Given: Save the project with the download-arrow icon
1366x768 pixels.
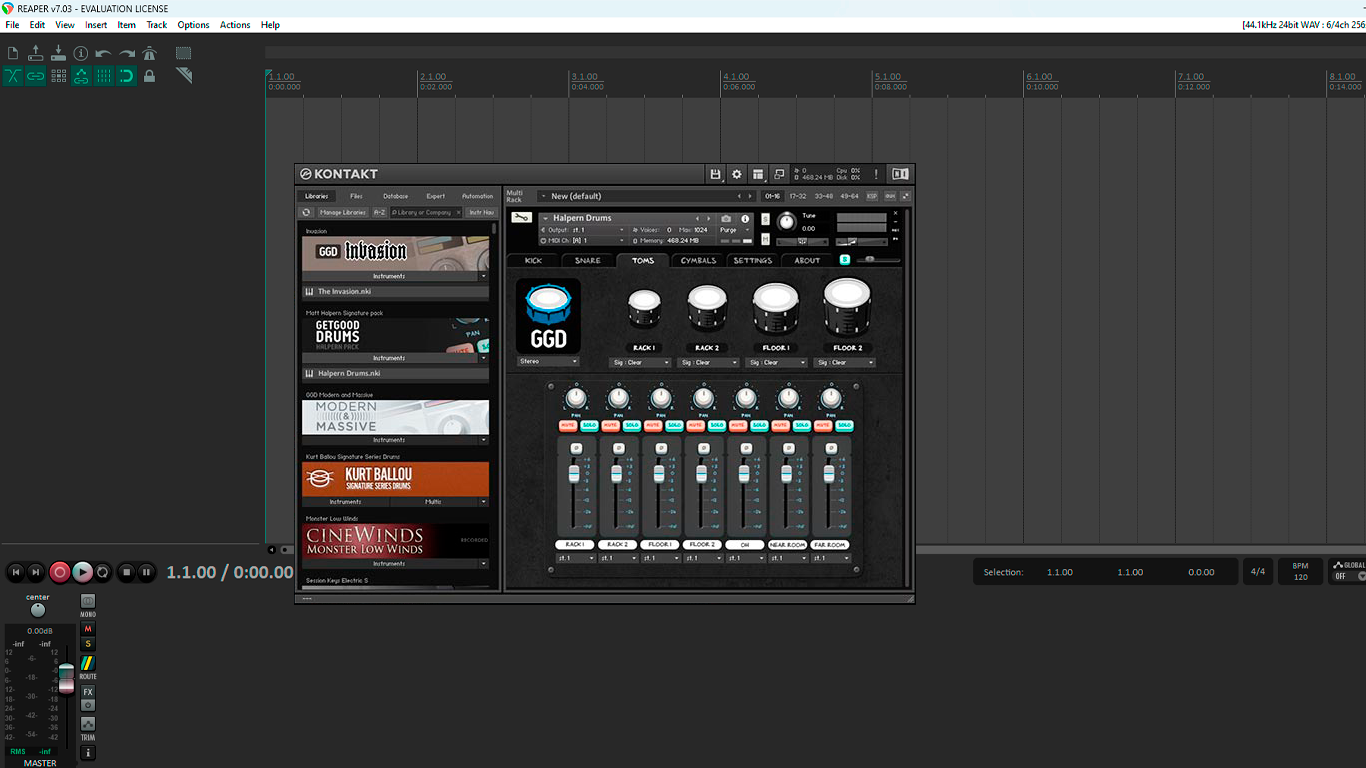Looking at the screenshot, I should [58, 53].
